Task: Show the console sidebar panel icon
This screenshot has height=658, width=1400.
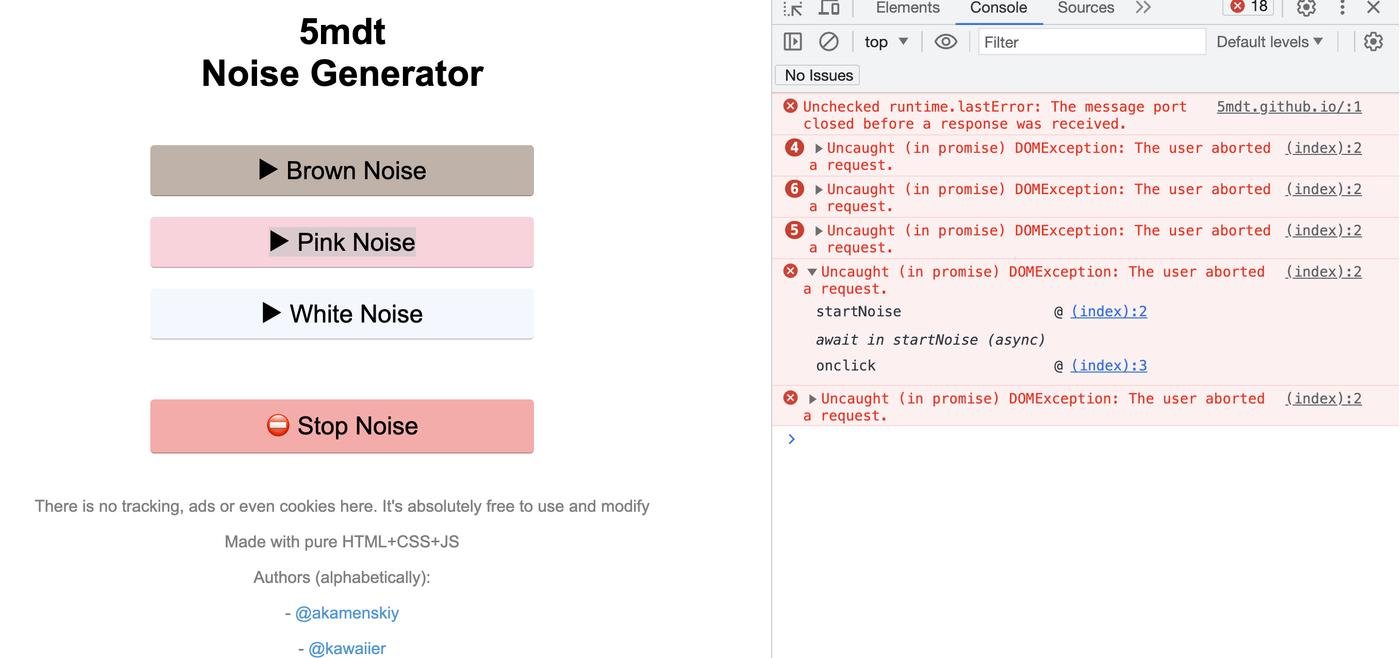Action: 793,42
